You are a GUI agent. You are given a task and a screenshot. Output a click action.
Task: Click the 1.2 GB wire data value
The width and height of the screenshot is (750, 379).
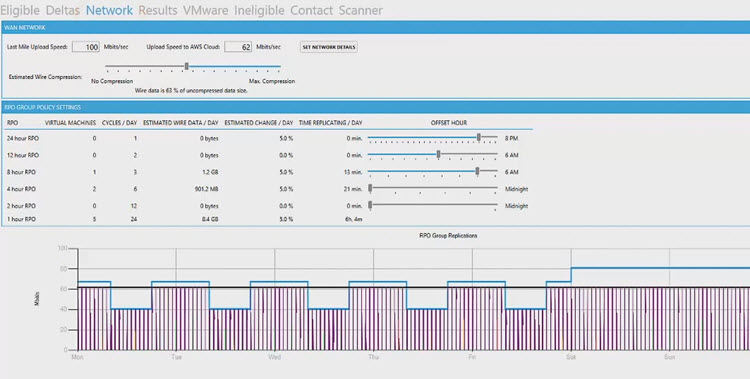coord(210,172)
